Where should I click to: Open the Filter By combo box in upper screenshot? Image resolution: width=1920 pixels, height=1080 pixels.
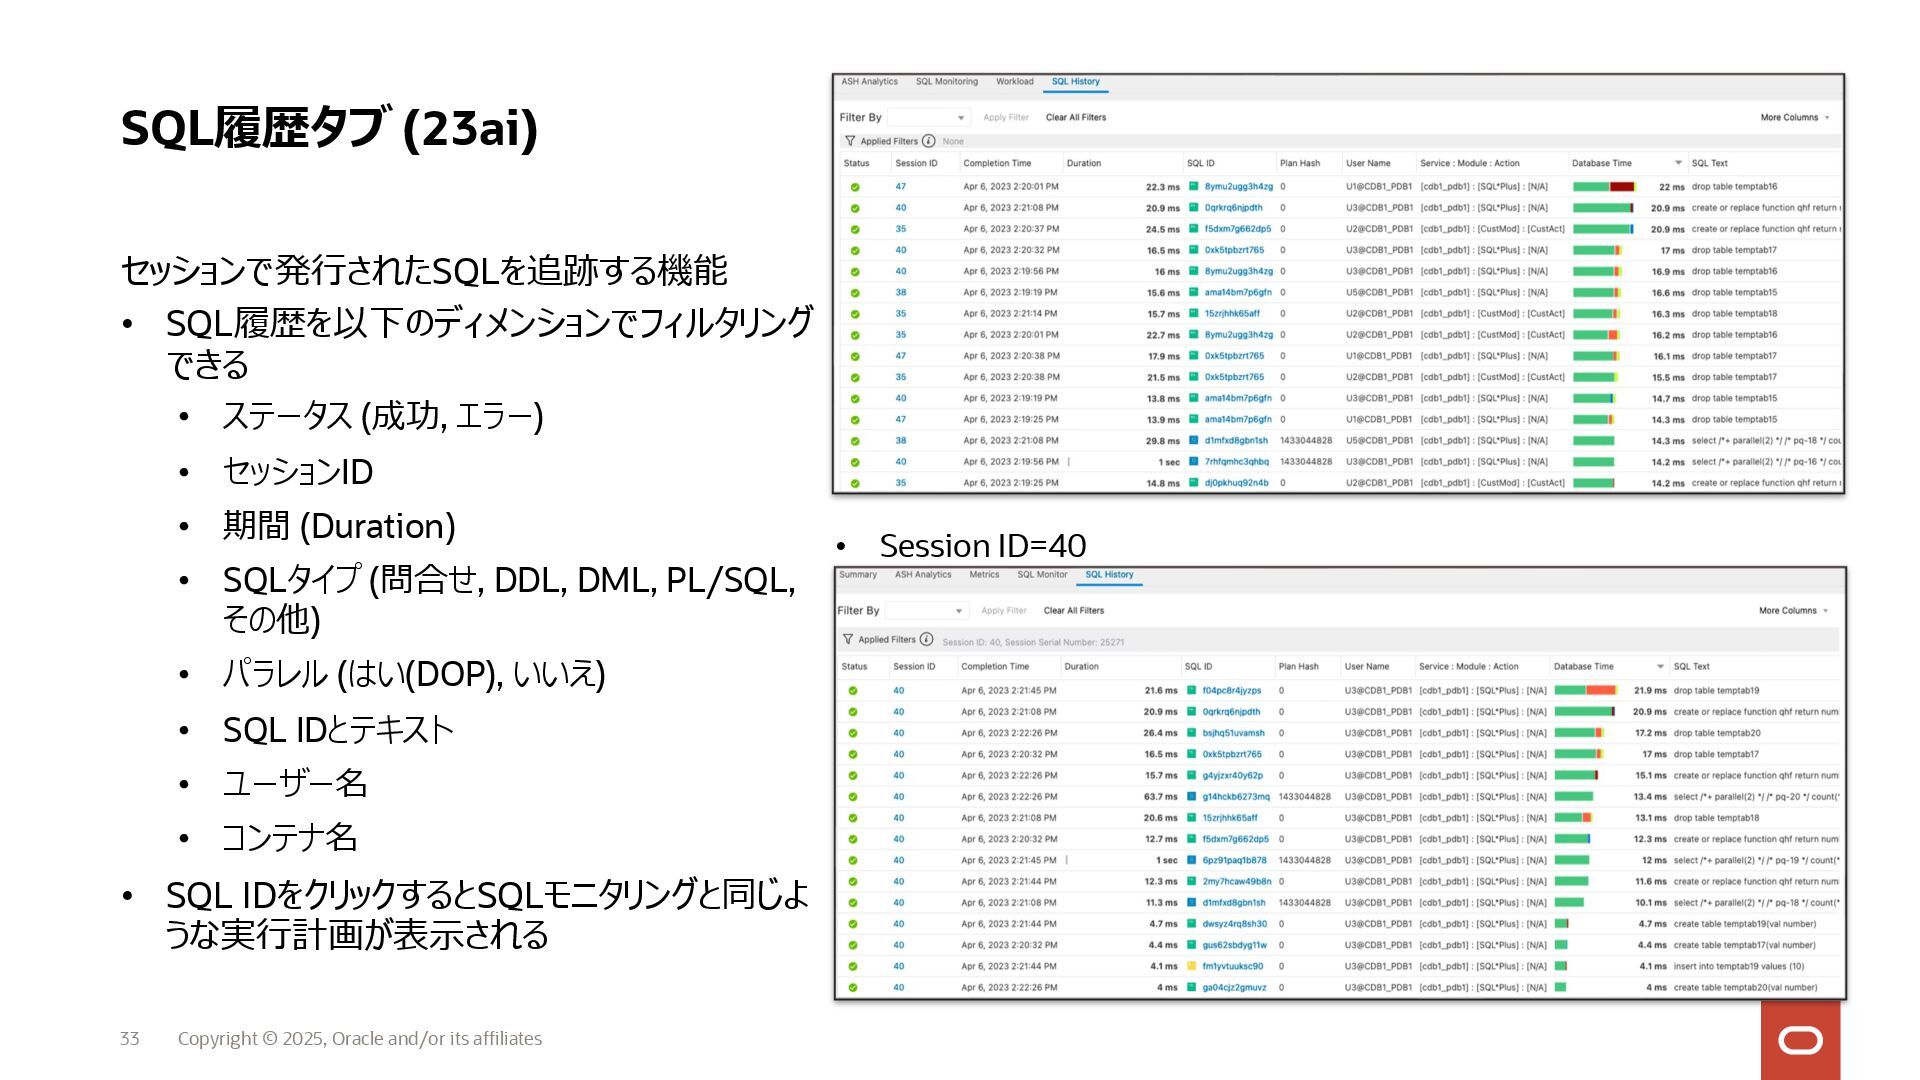[x=929, y=118]
